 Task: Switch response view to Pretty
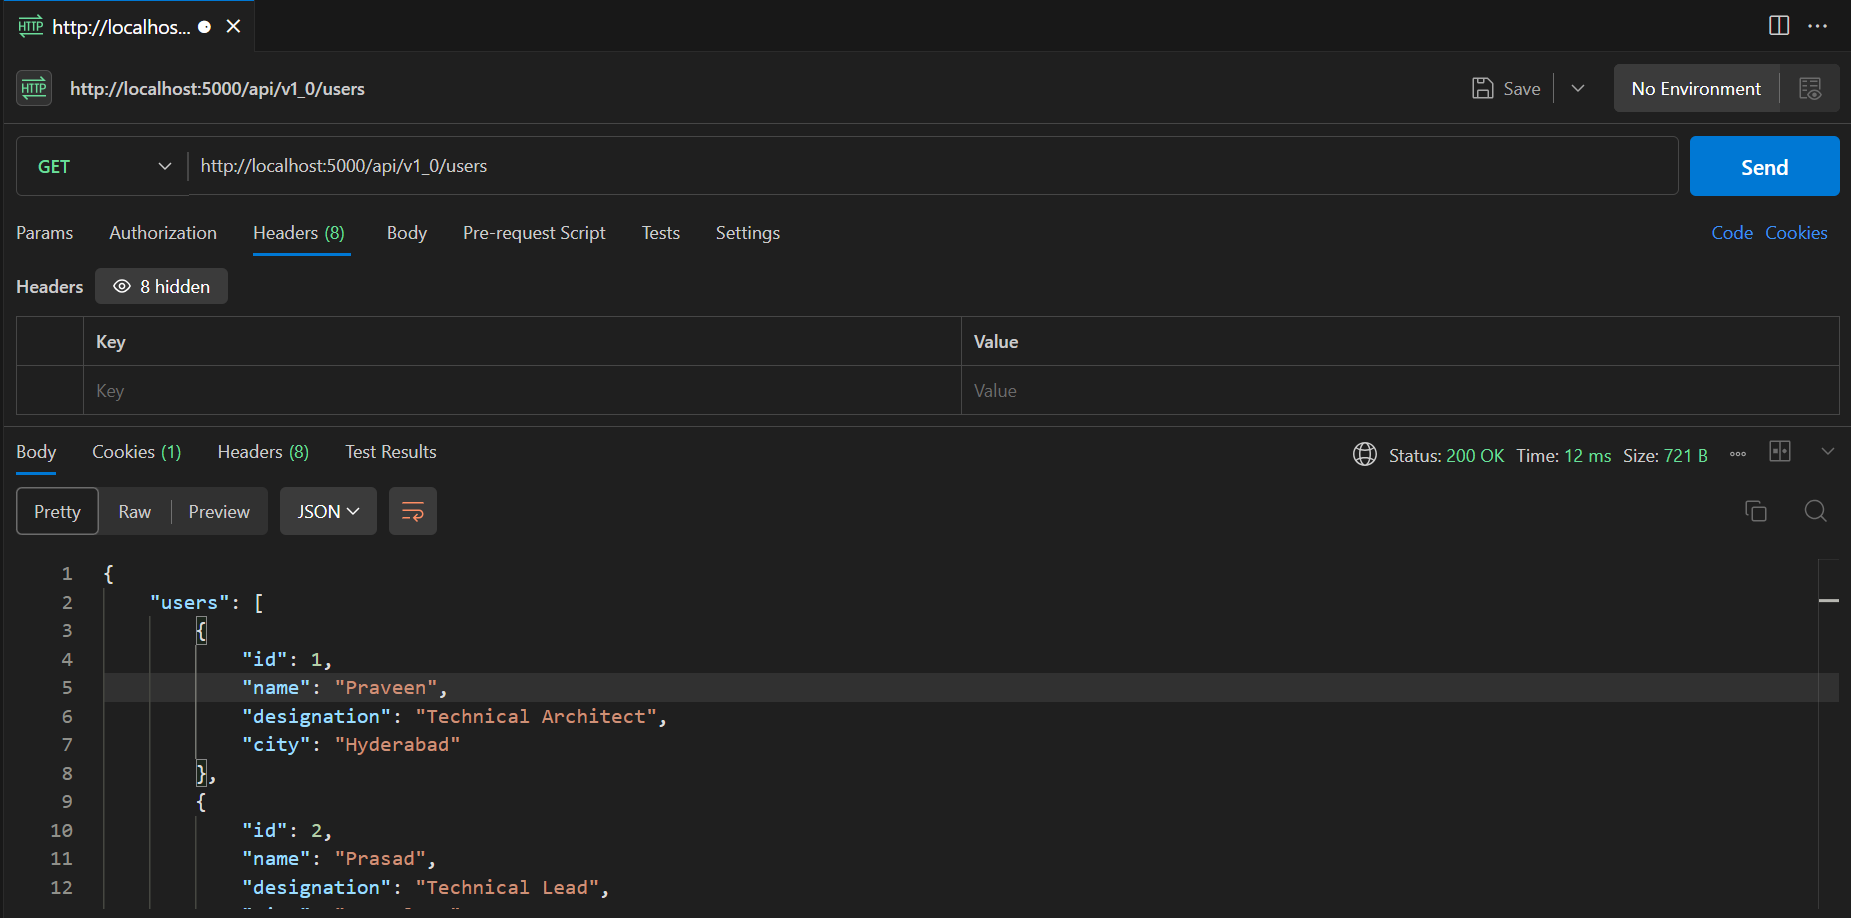[57, 511]
